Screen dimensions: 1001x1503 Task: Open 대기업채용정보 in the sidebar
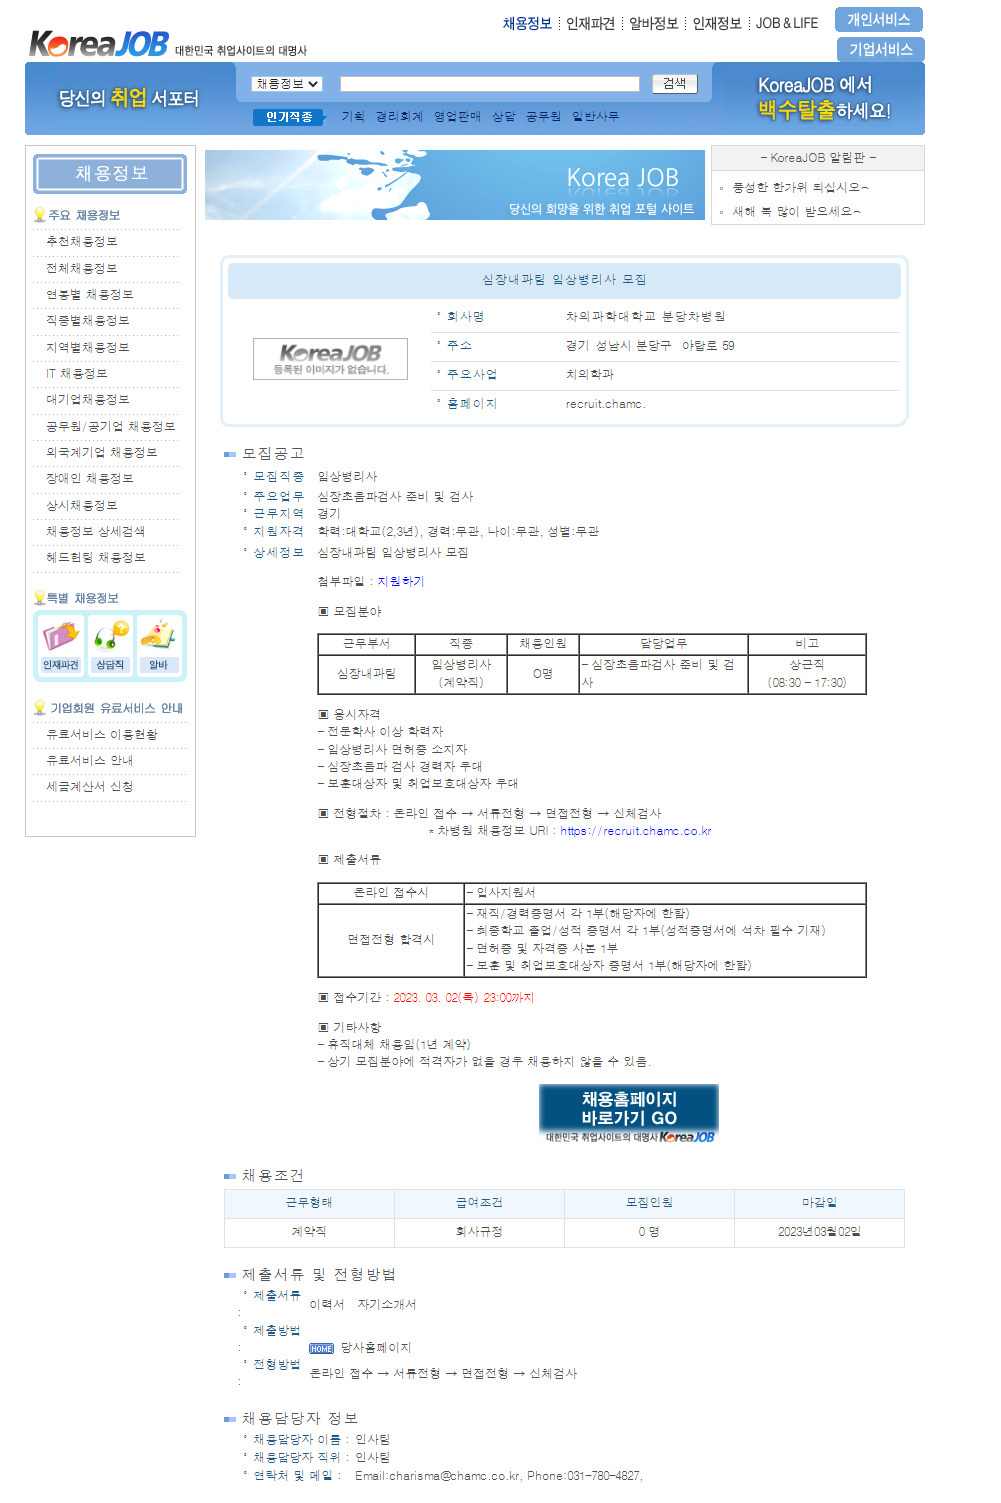coord(88,400)
